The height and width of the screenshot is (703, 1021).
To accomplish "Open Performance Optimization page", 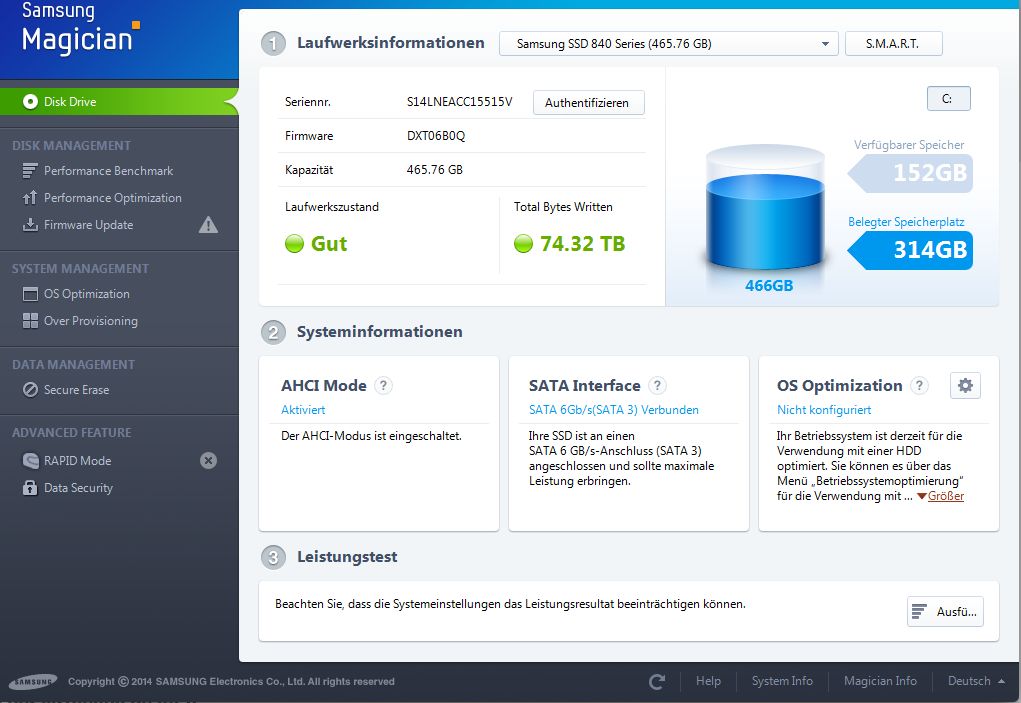I will point(113,198).
